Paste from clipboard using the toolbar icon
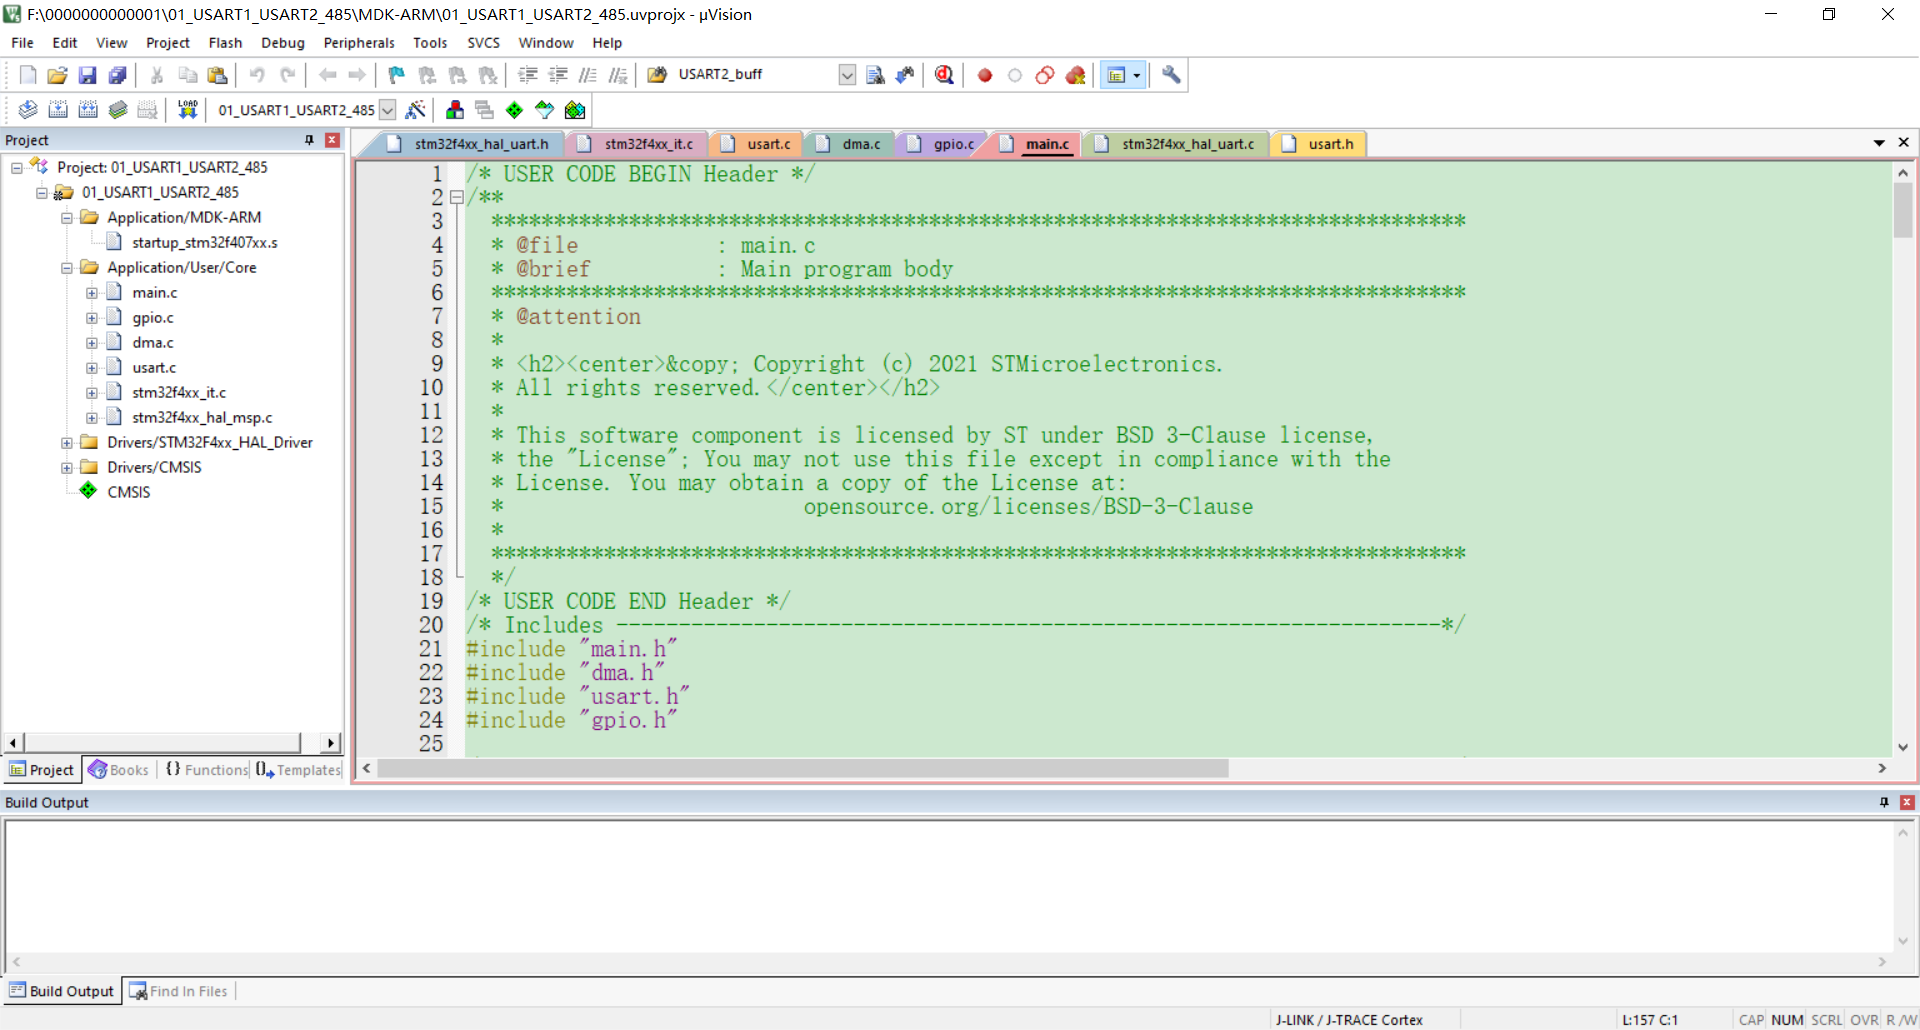 coord(217,75)
